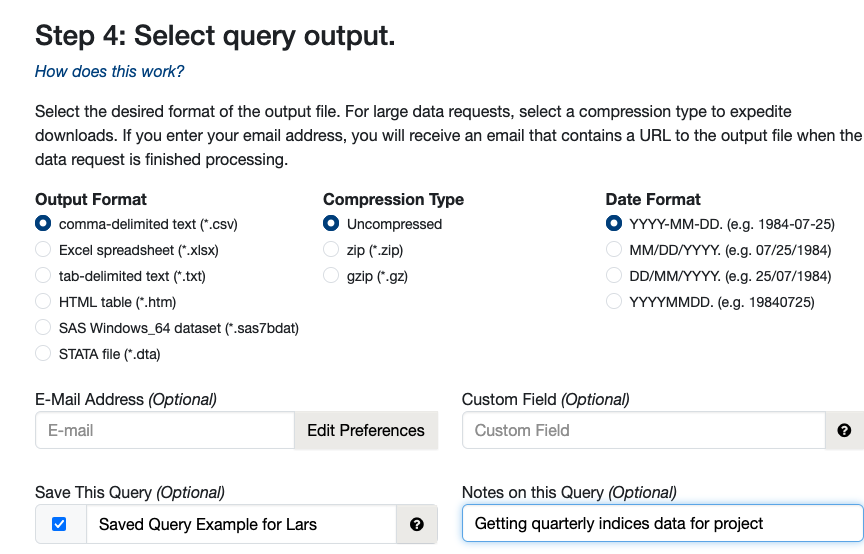Pick SAS Windows_64 dataset format
864x554 pixels.
[43, 328]
